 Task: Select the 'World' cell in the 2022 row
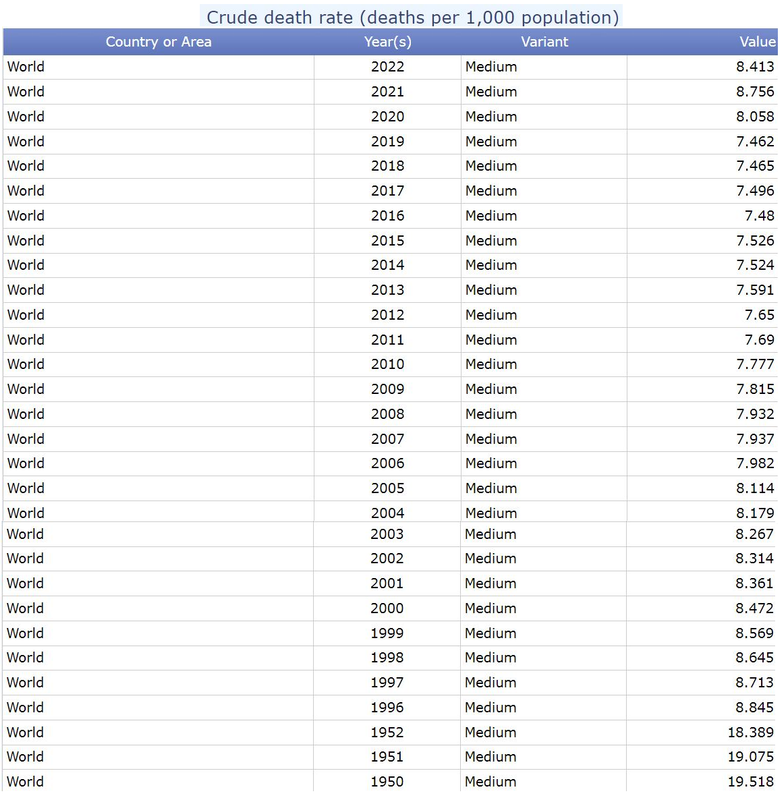click(x=159, y=67)
